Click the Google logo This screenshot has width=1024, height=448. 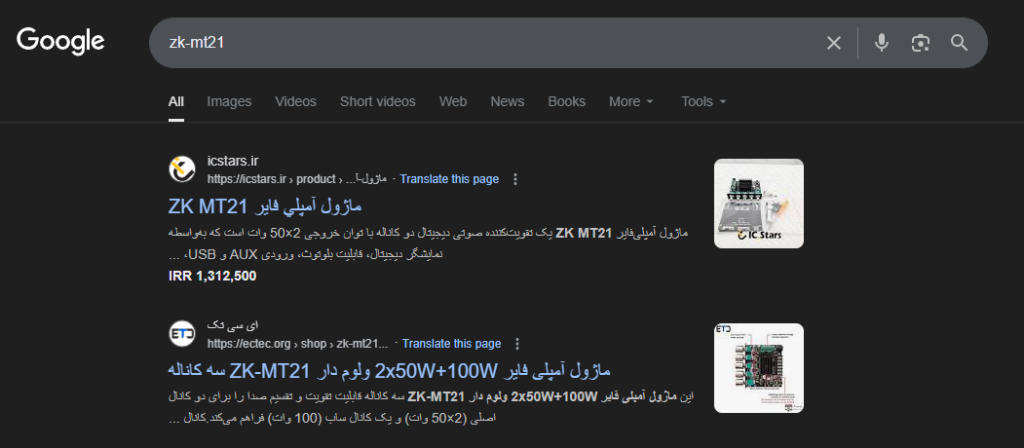tap(60, 41)
